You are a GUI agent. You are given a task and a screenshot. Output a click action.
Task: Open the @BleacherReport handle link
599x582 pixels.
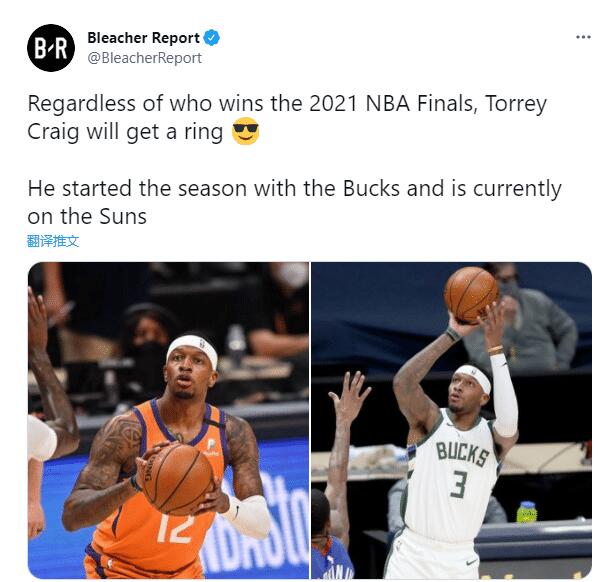(144, 58)
